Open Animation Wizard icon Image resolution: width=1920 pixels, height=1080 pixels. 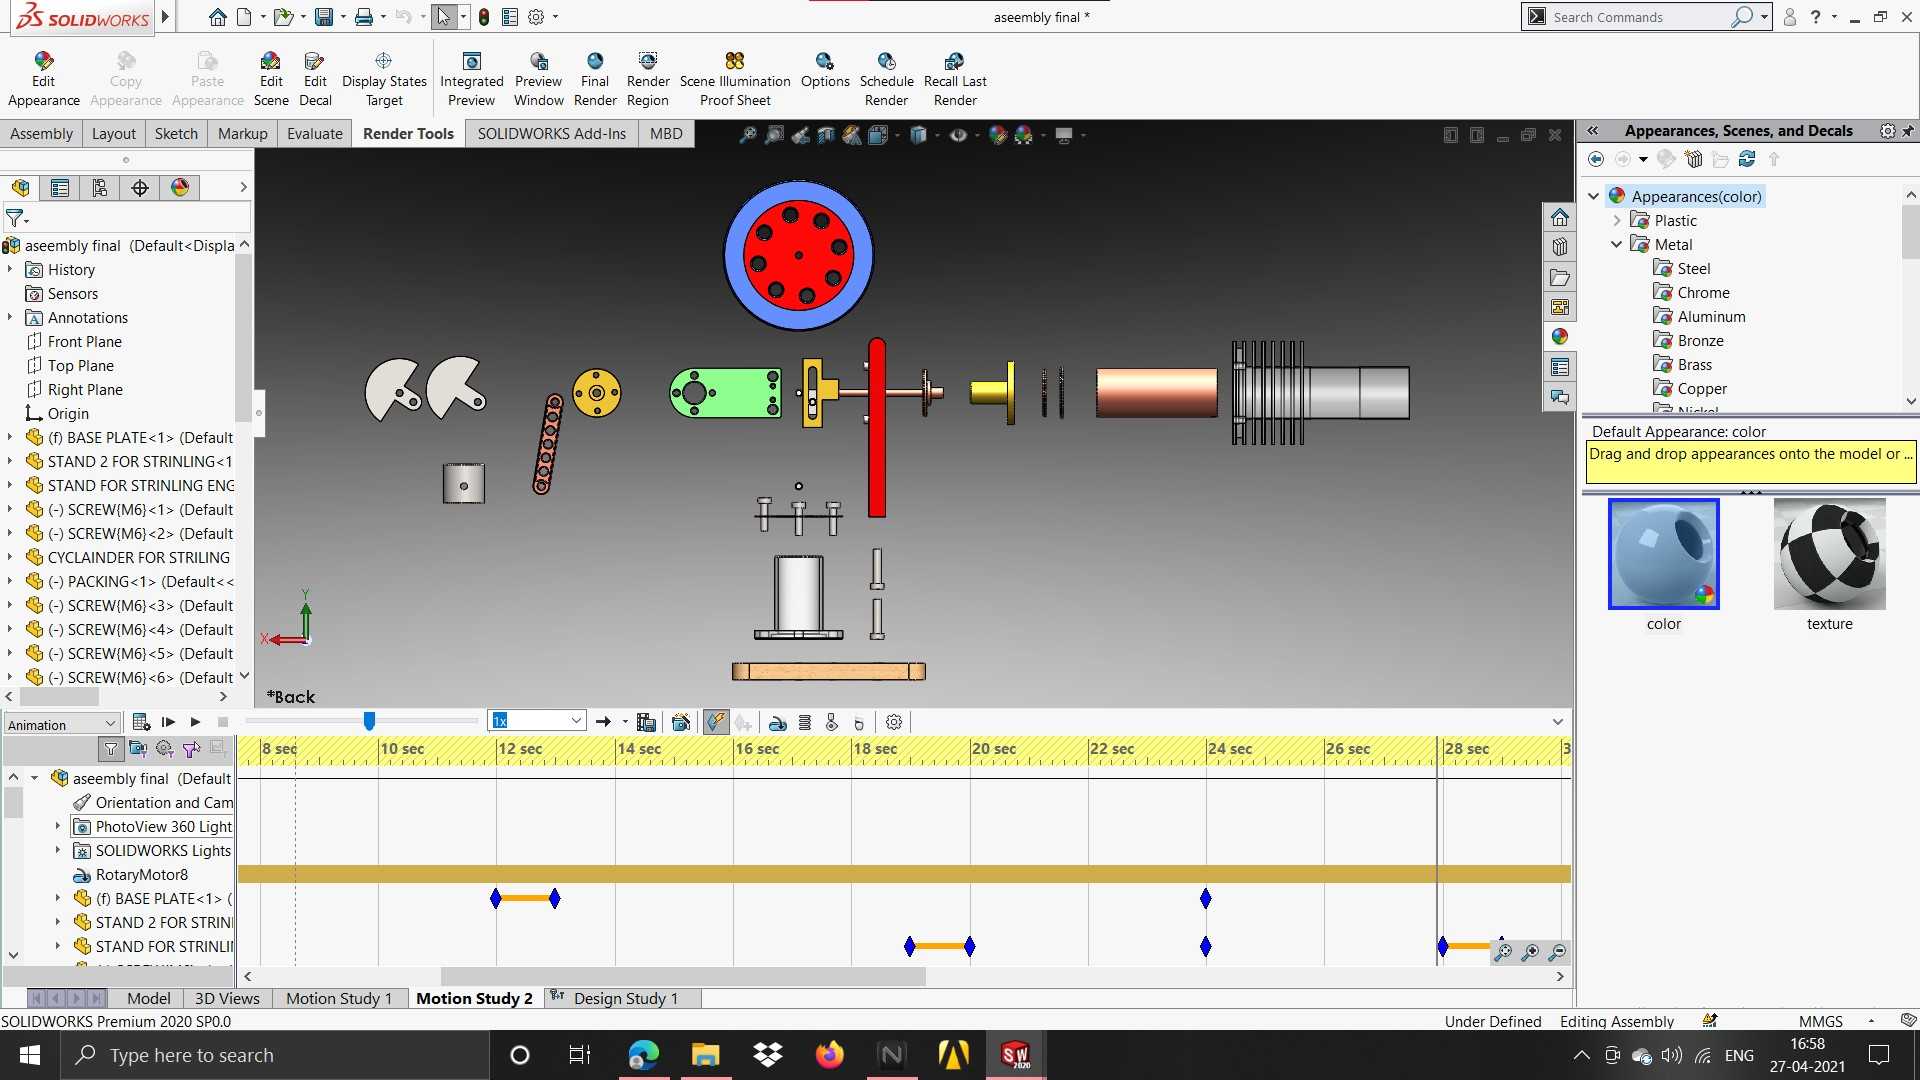tap(681, 722)
